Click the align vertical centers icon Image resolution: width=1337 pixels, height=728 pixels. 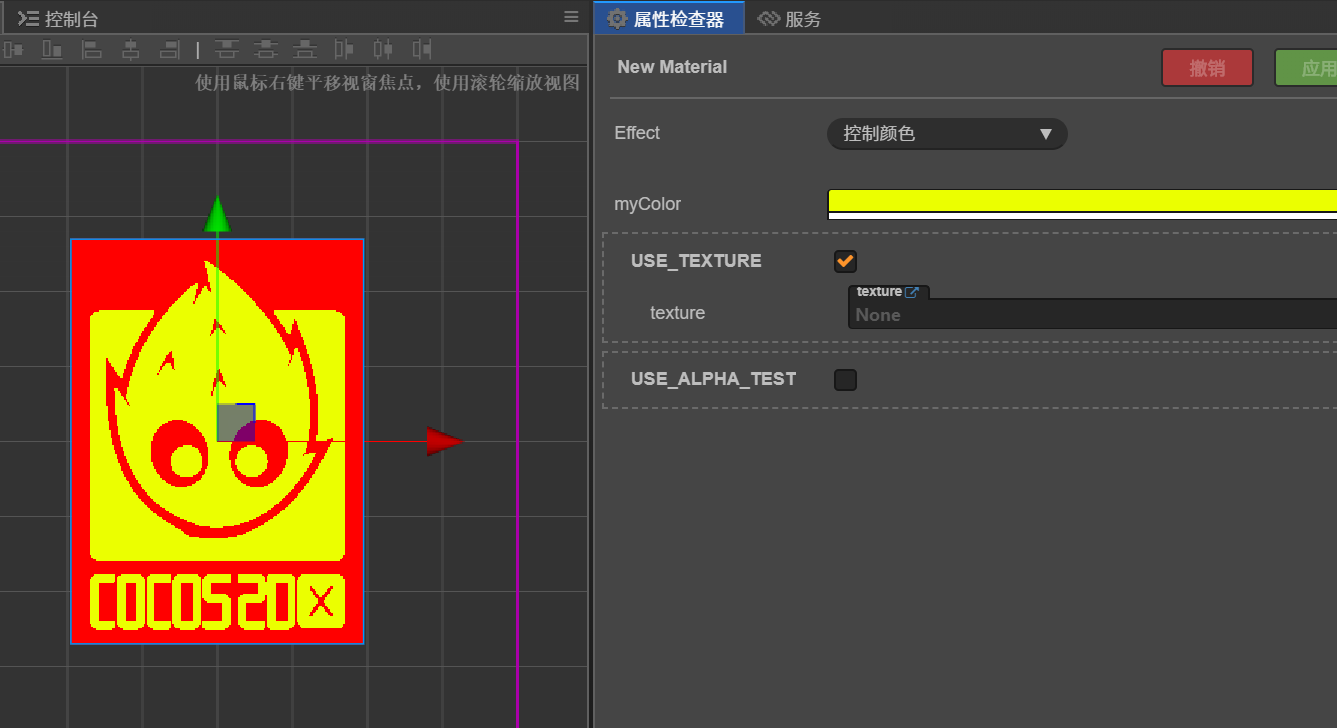[13, 49]
